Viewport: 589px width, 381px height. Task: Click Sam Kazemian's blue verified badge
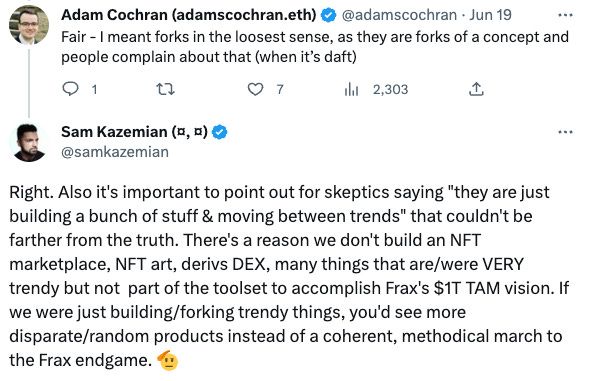[220, 132]
